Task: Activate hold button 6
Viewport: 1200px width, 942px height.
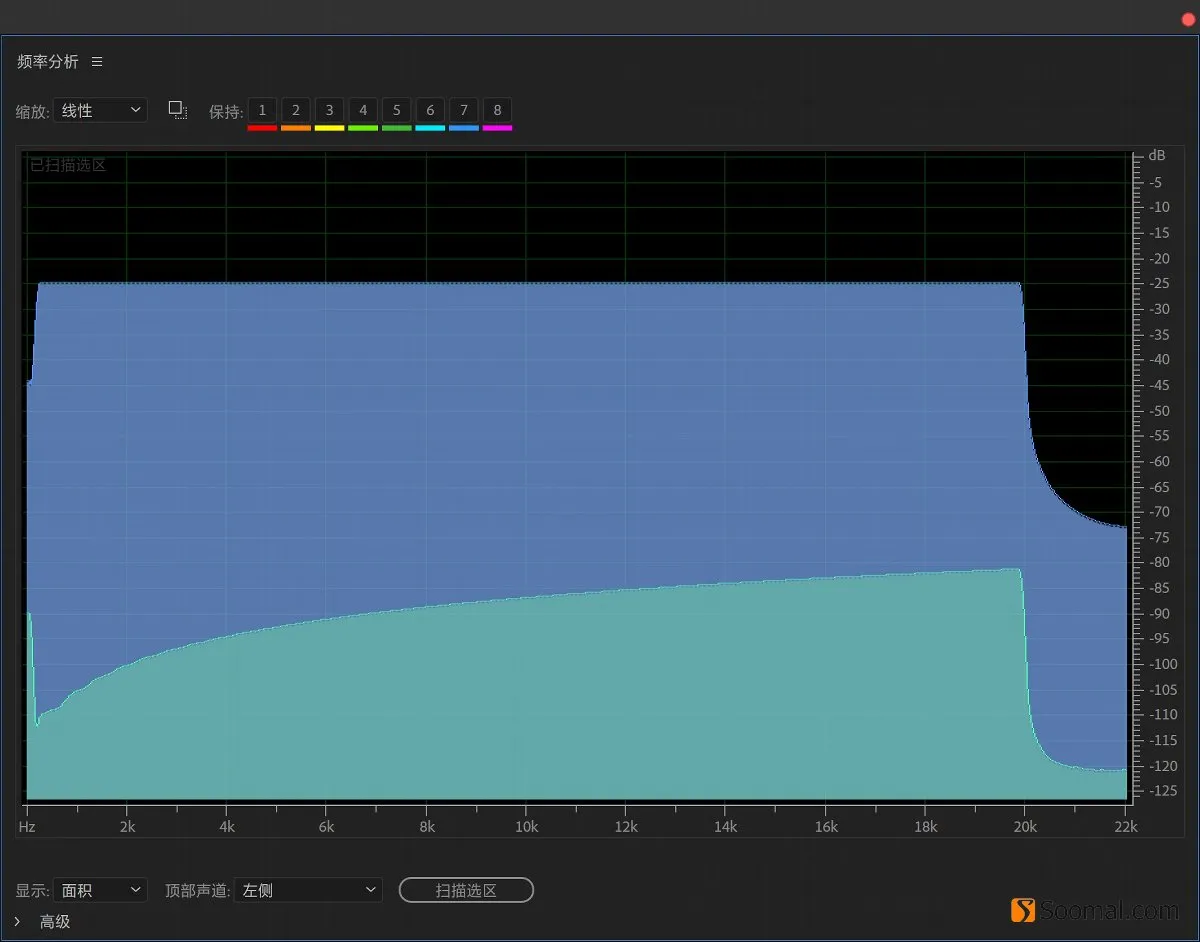Action: pyautogui.click(x=430, y=110)
